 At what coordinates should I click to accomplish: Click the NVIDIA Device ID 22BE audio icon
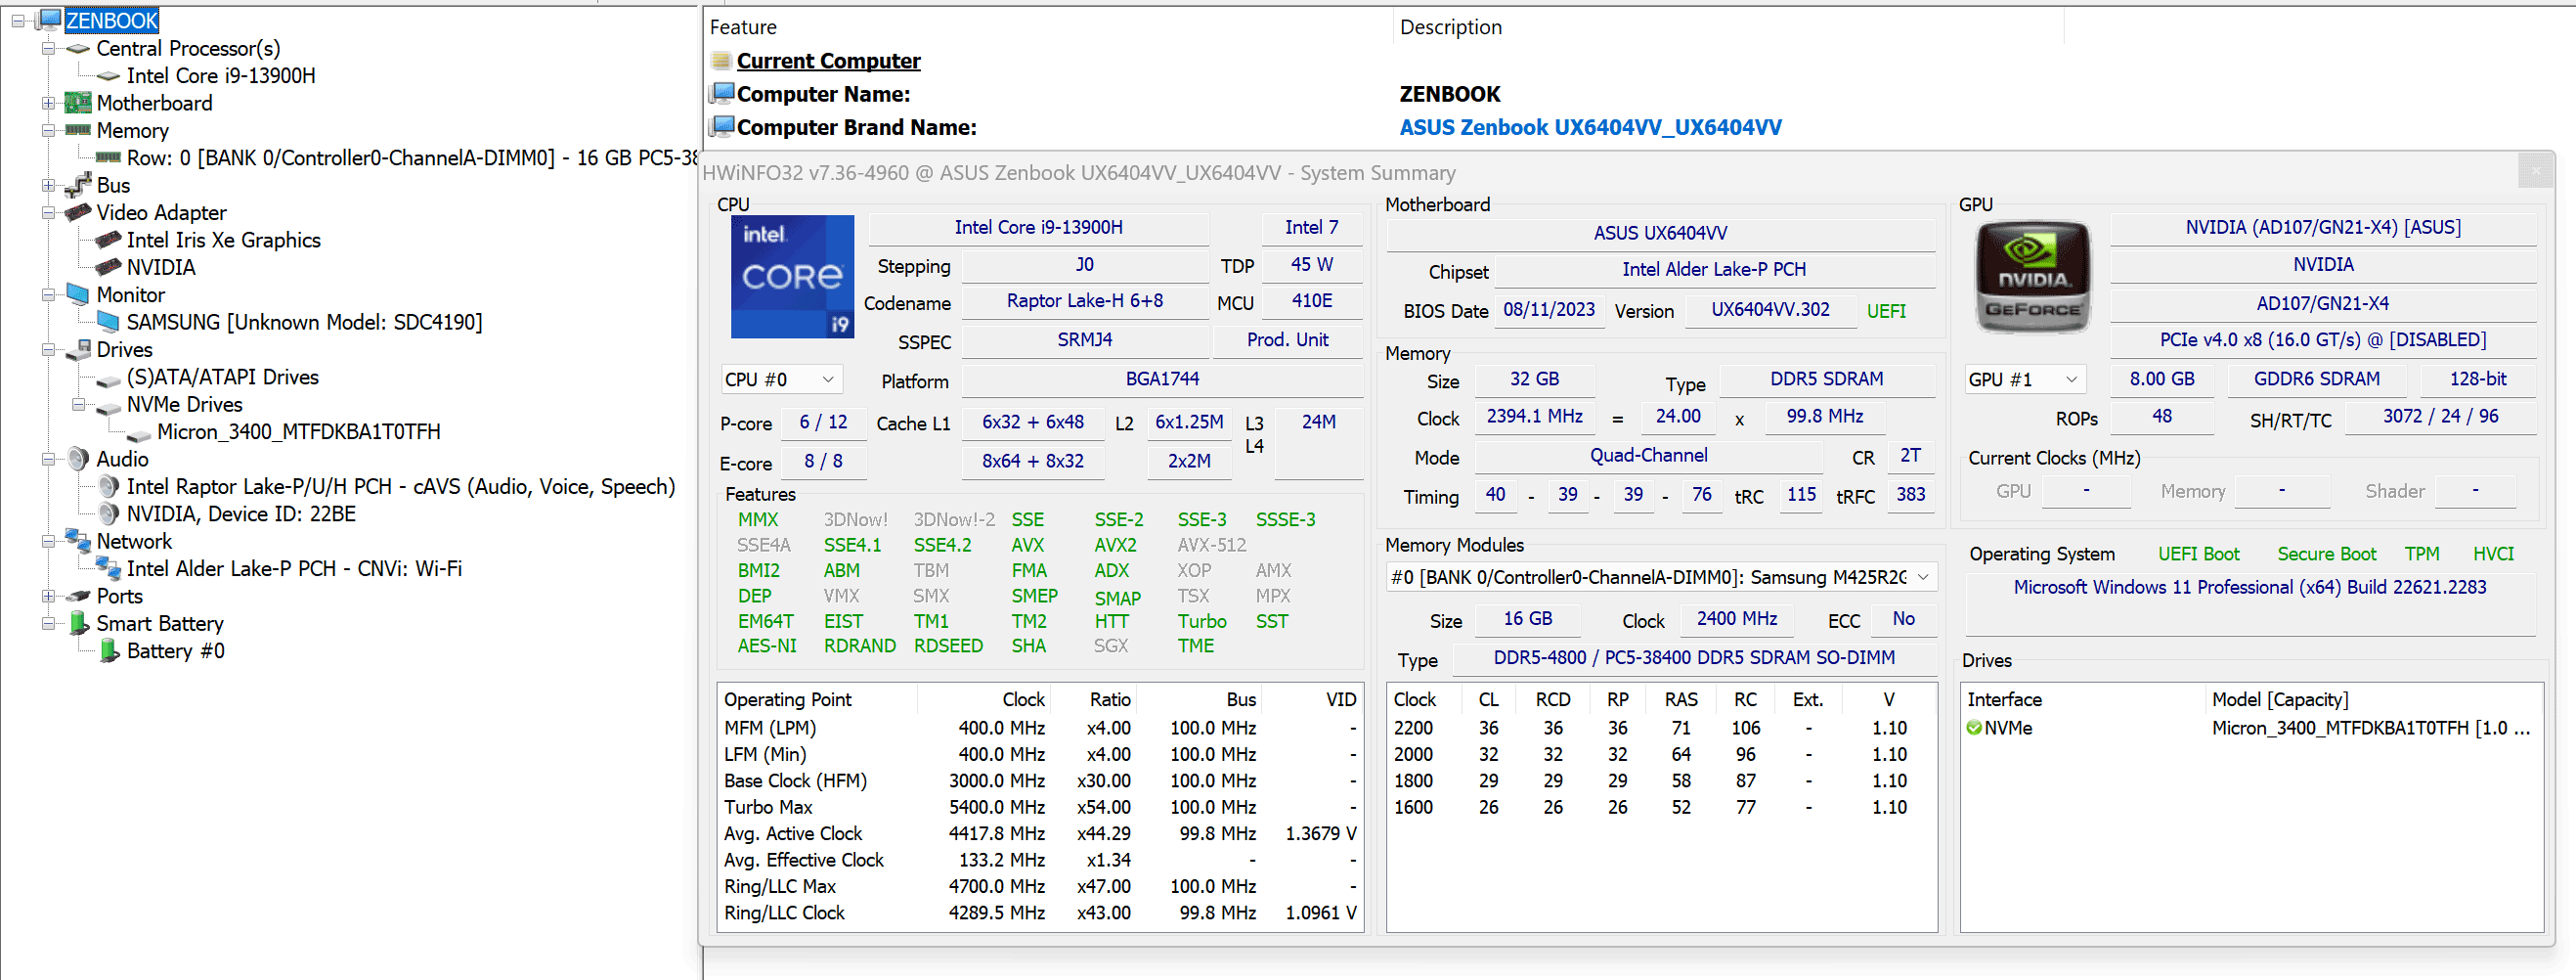(x=108, y=514)
